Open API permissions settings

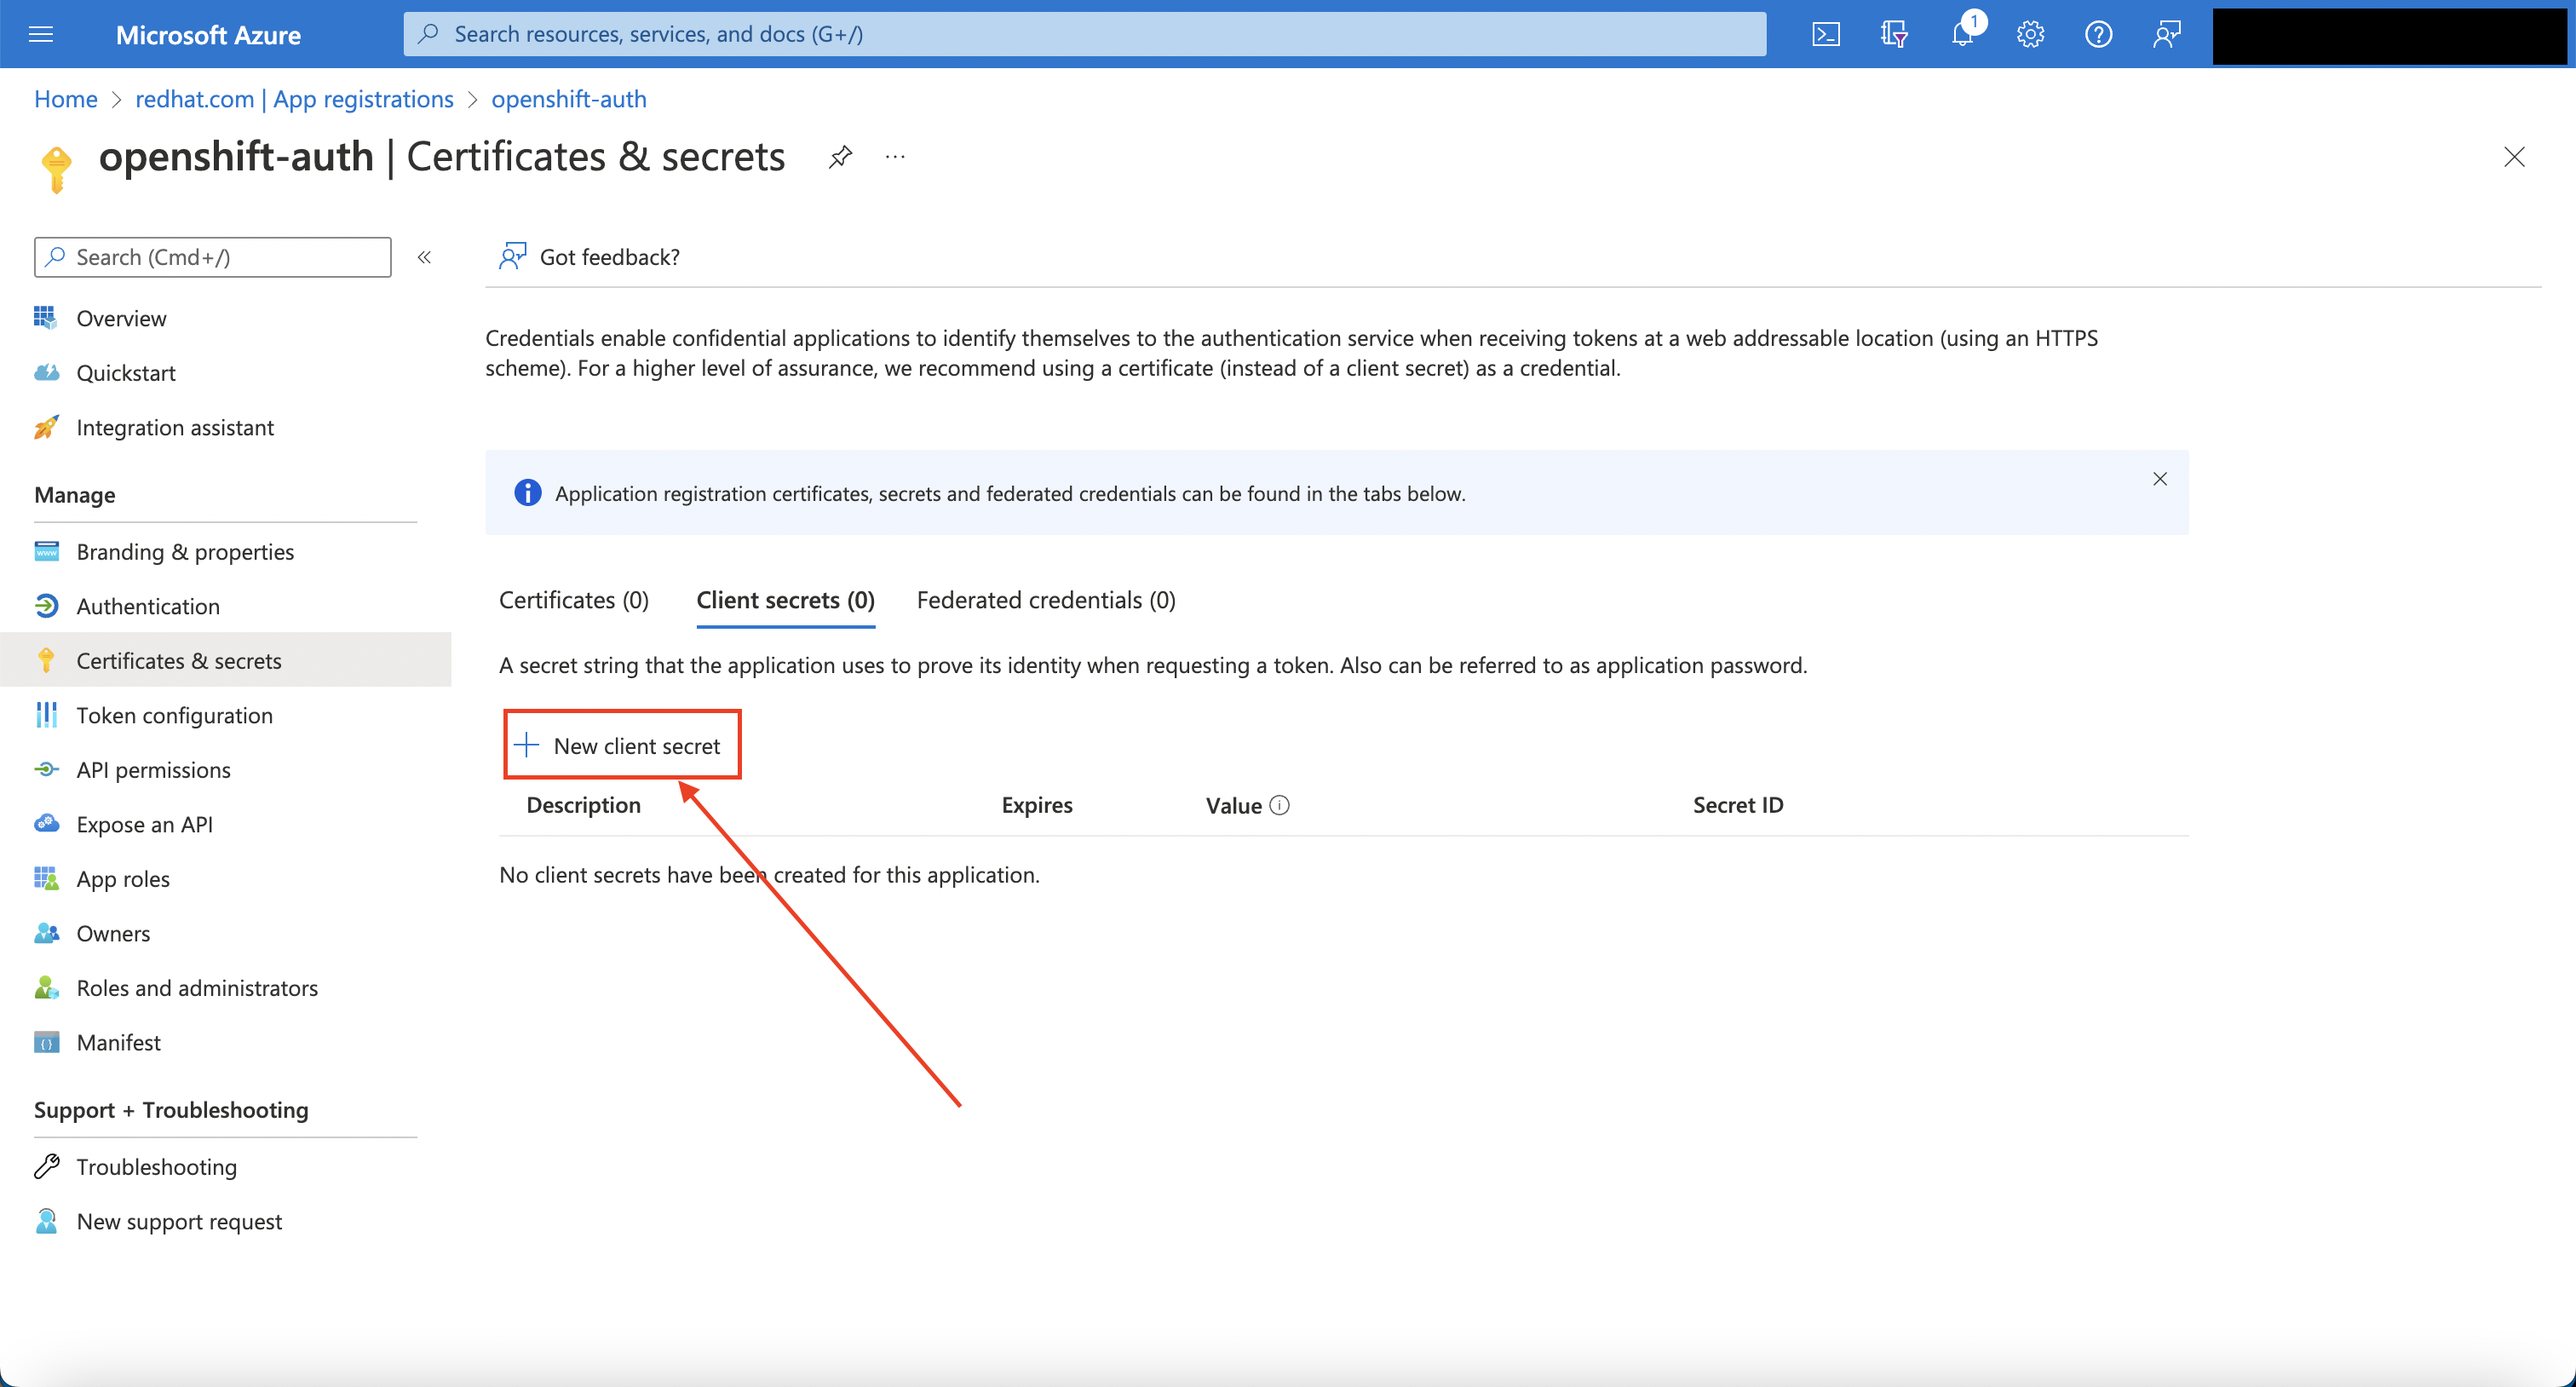click(153, 769)
